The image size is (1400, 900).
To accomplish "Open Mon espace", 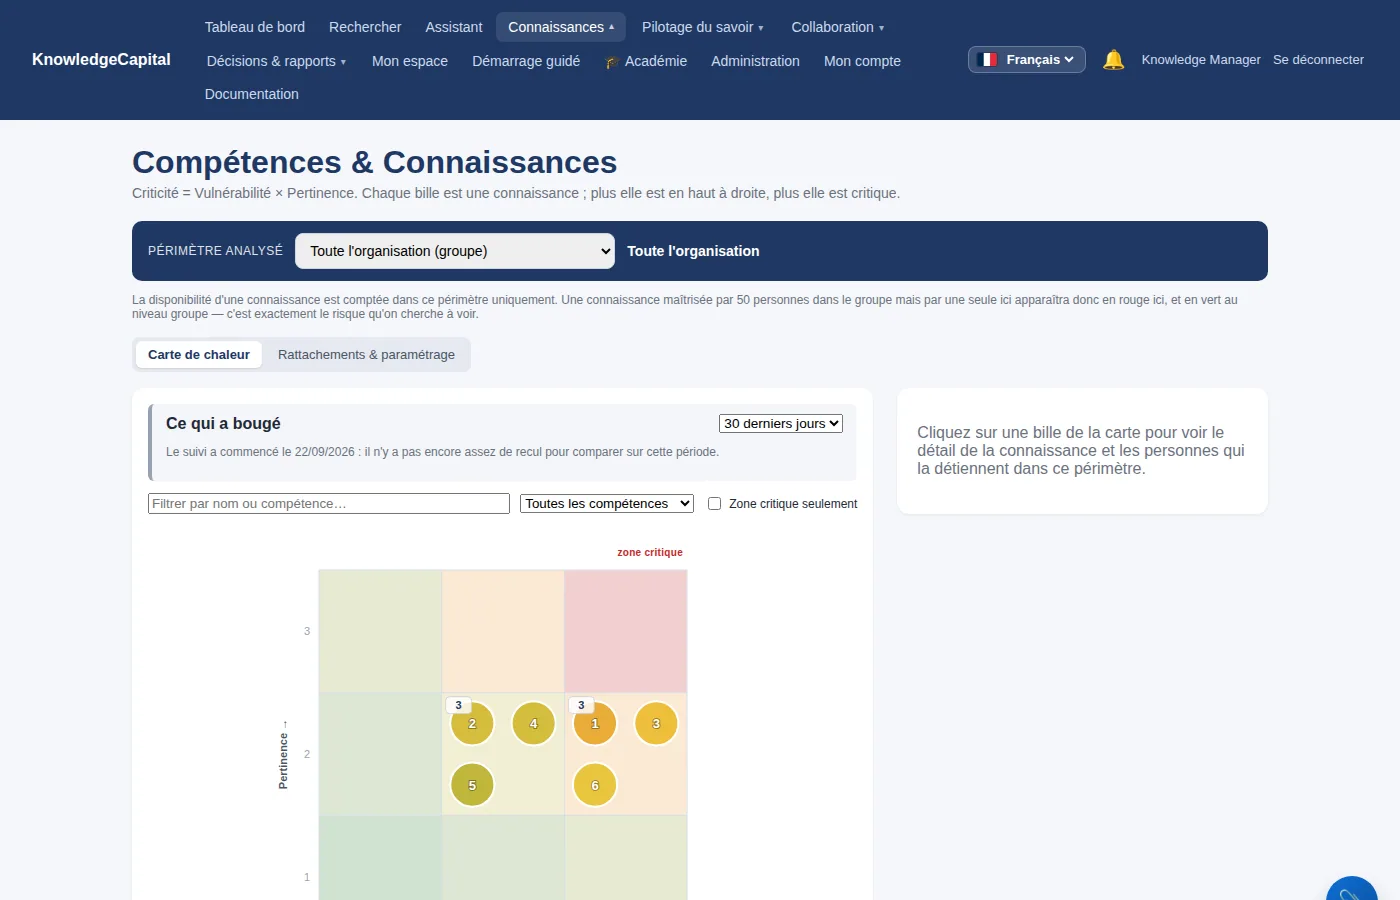I will [x=410, y=61].
